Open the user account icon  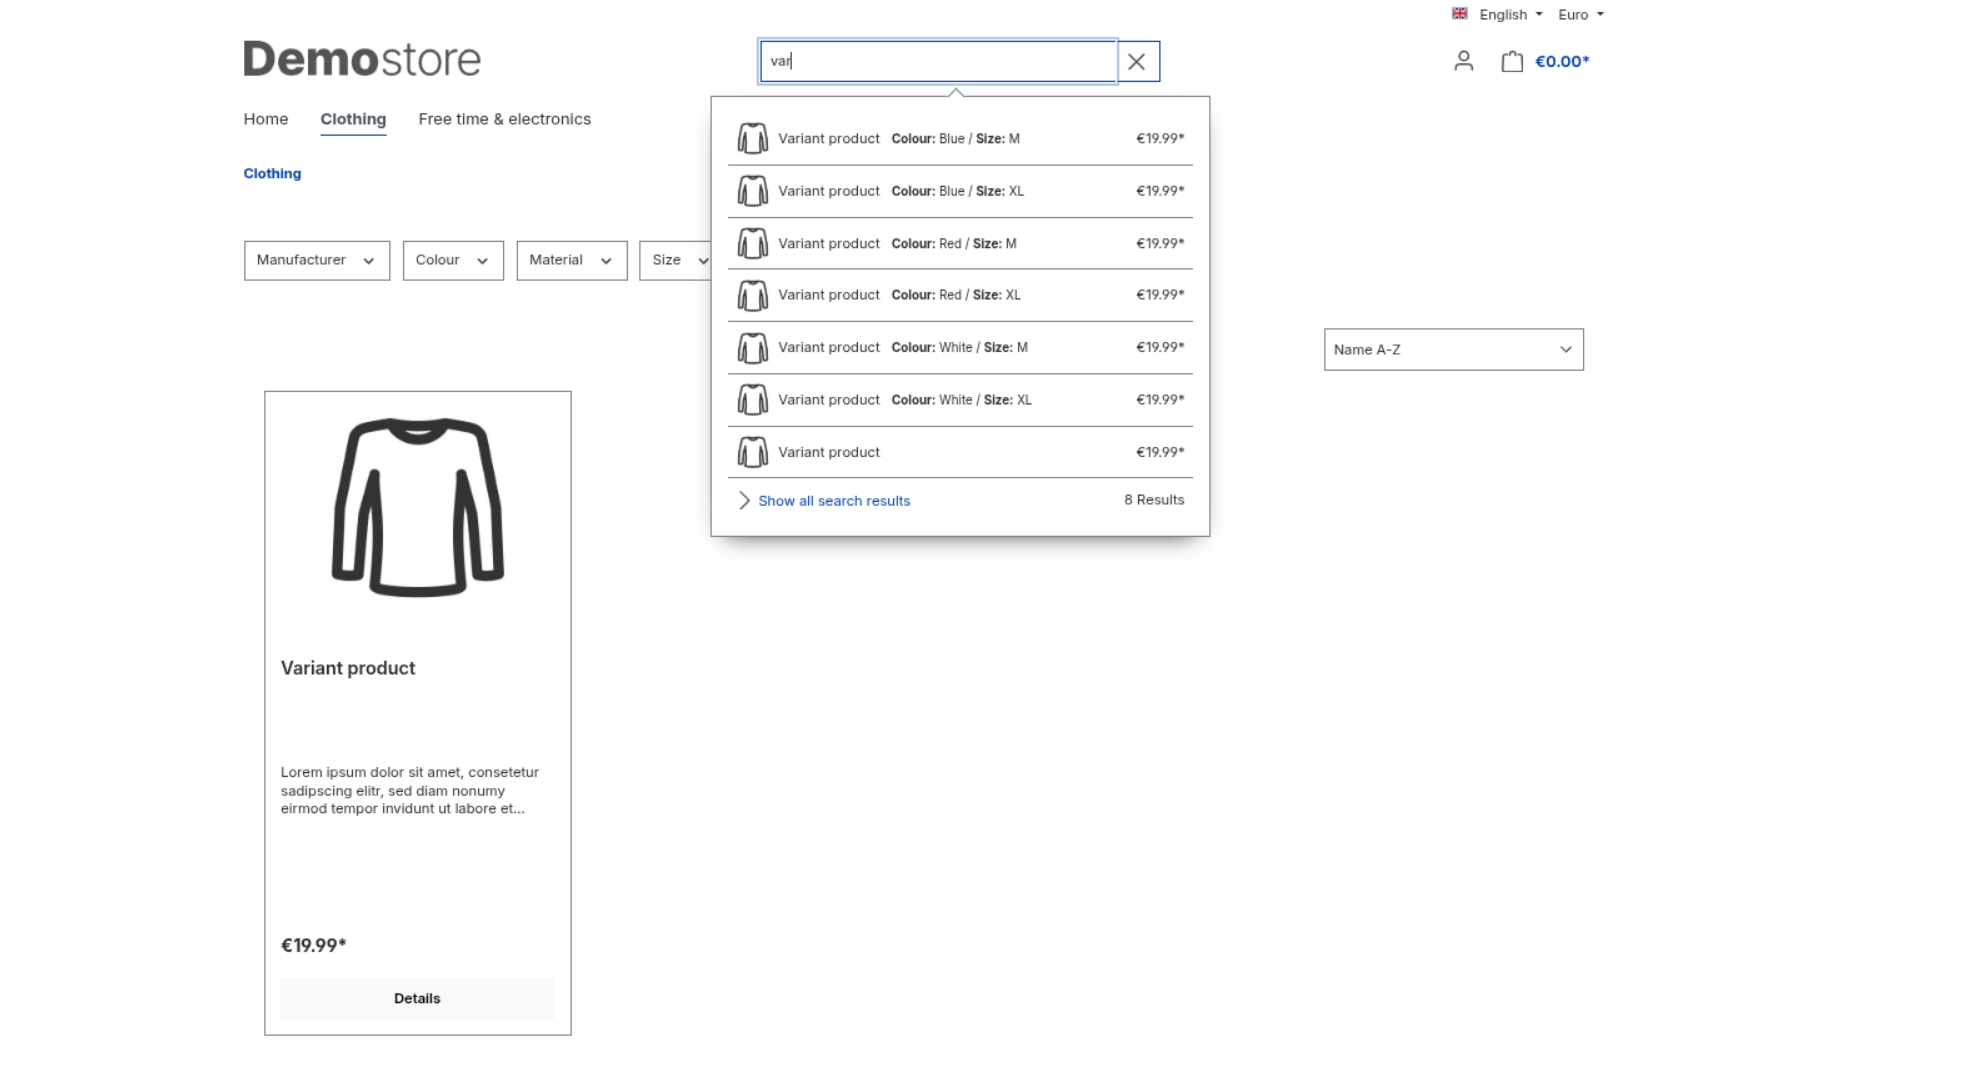[1463, 61]
